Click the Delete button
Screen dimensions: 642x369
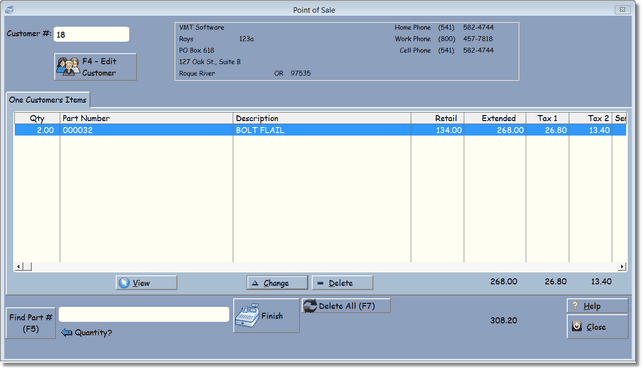342,283
